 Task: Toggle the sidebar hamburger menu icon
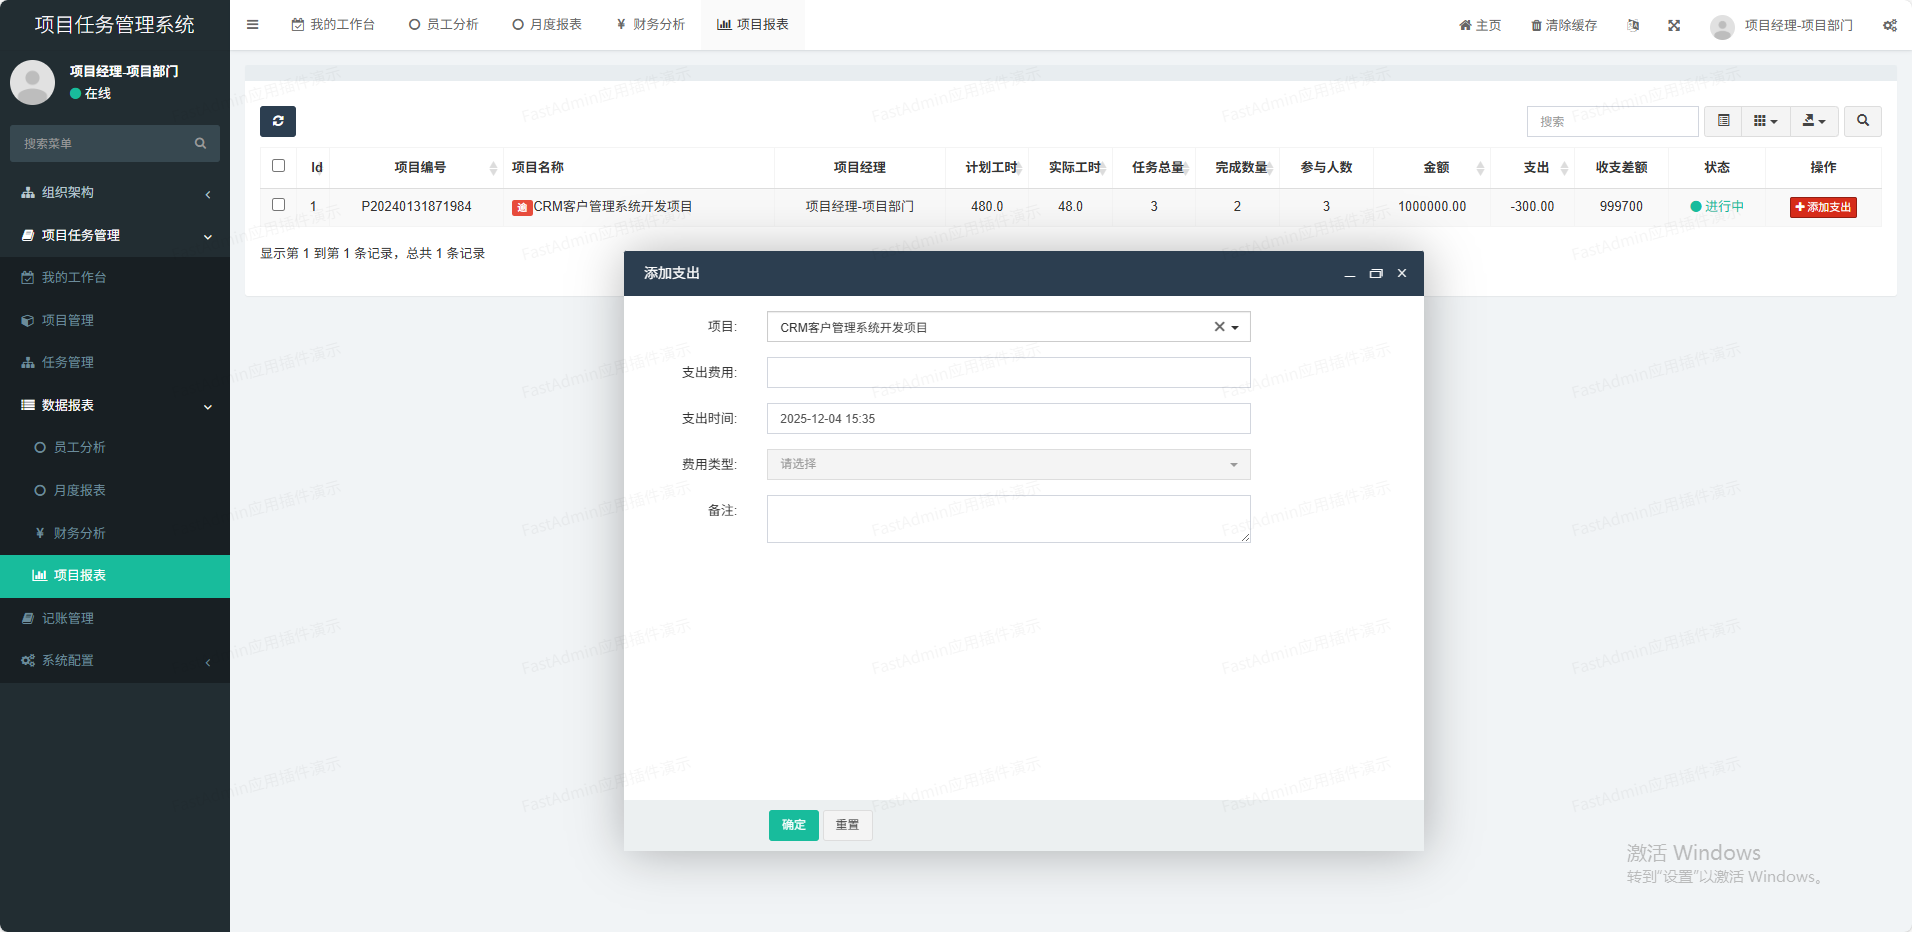coord(253,25)
